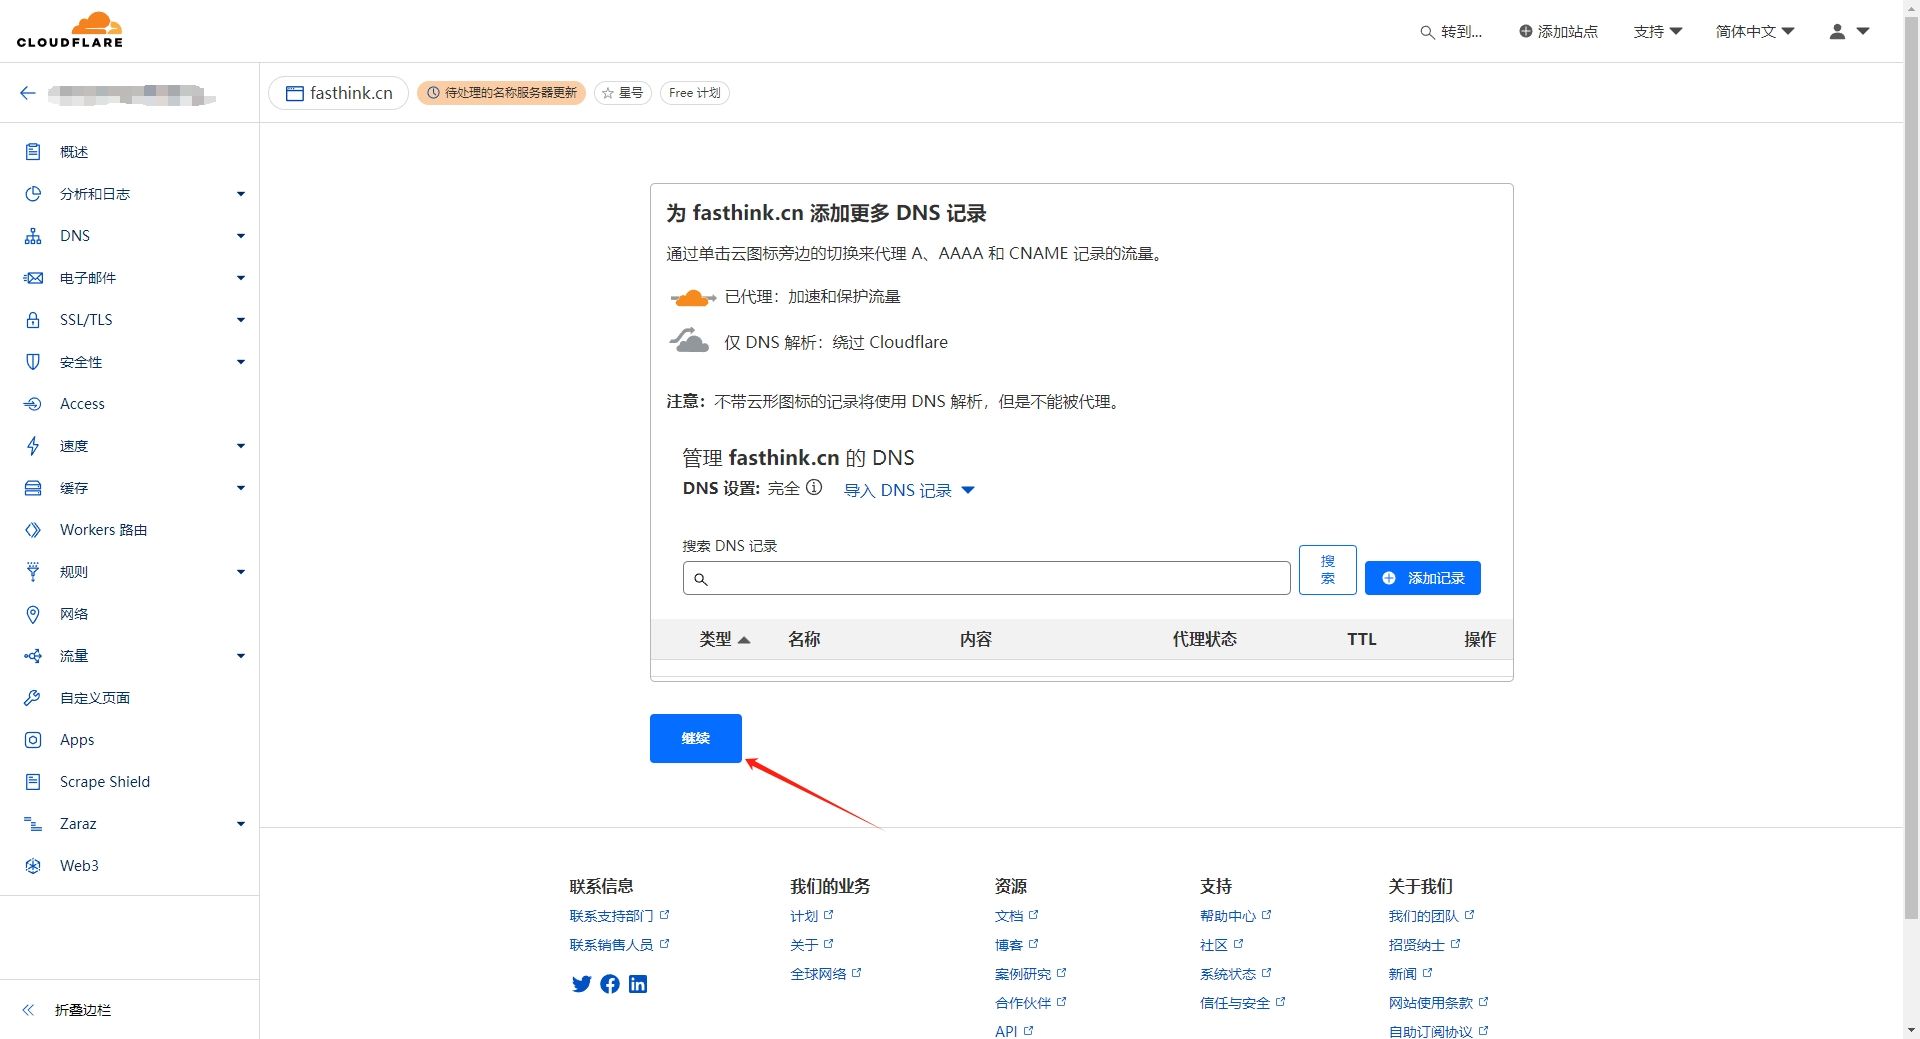Viewport: 1920px width, 1039px height.
Task: Open the 联系支持部门 footer link
Action: pyautogui.click(x=619, y=916)
